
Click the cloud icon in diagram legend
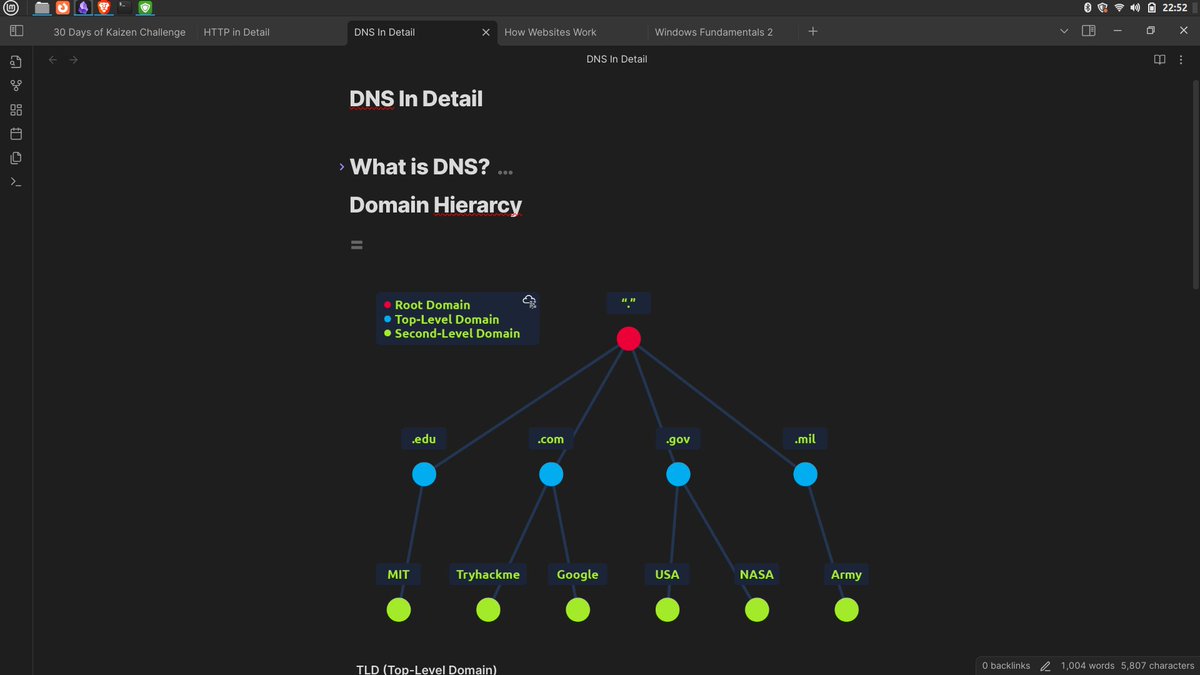coord(529,301)
